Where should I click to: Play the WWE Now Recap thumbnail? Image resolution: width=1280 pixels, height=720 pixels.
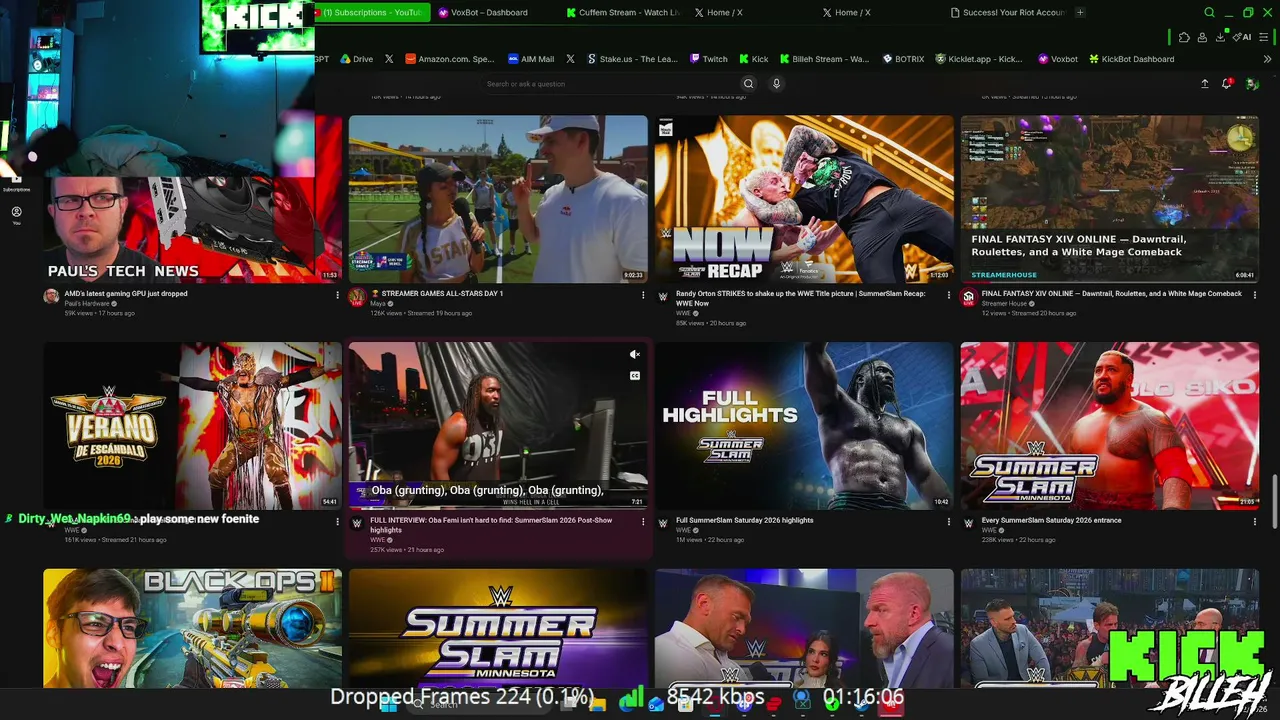(804, 199)
